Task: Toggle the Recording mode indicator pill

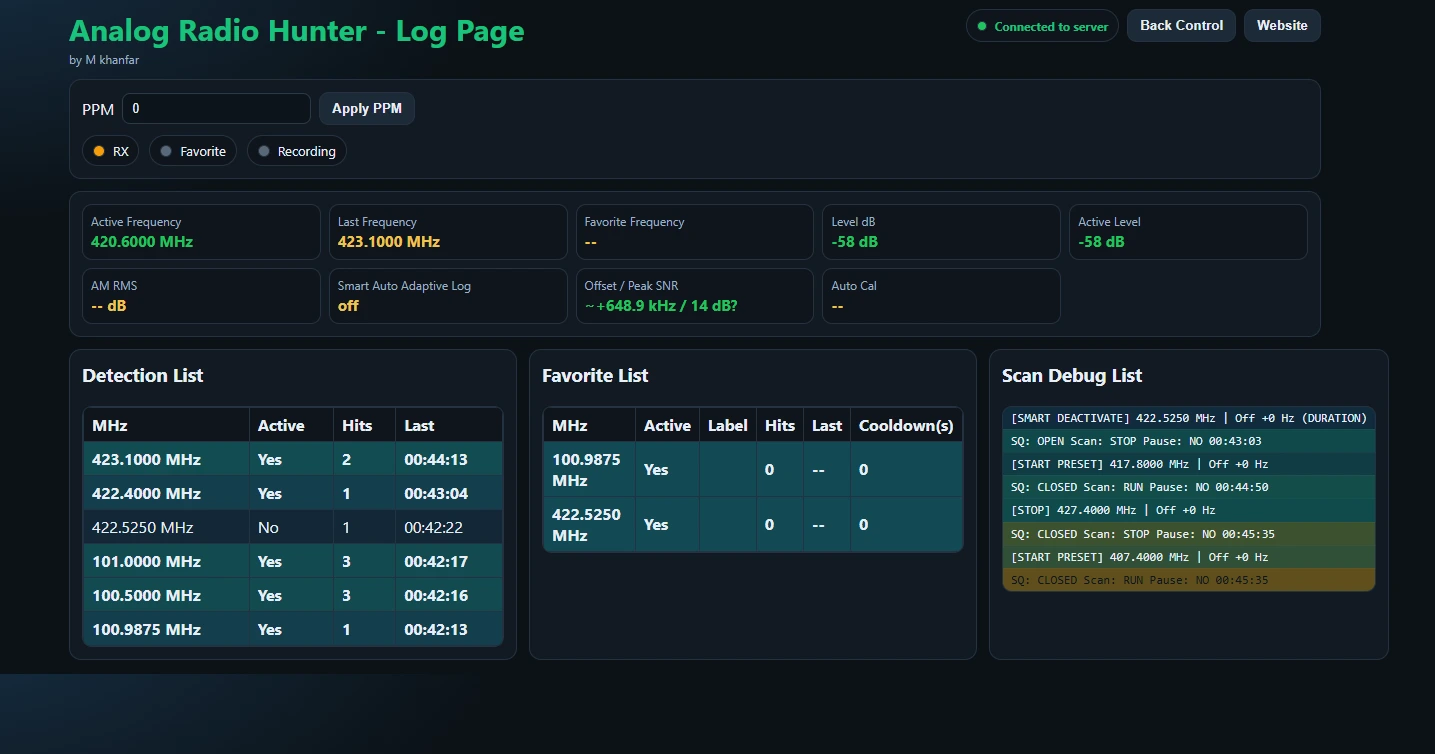Action: pyautogui.click(x=296, y=151)
